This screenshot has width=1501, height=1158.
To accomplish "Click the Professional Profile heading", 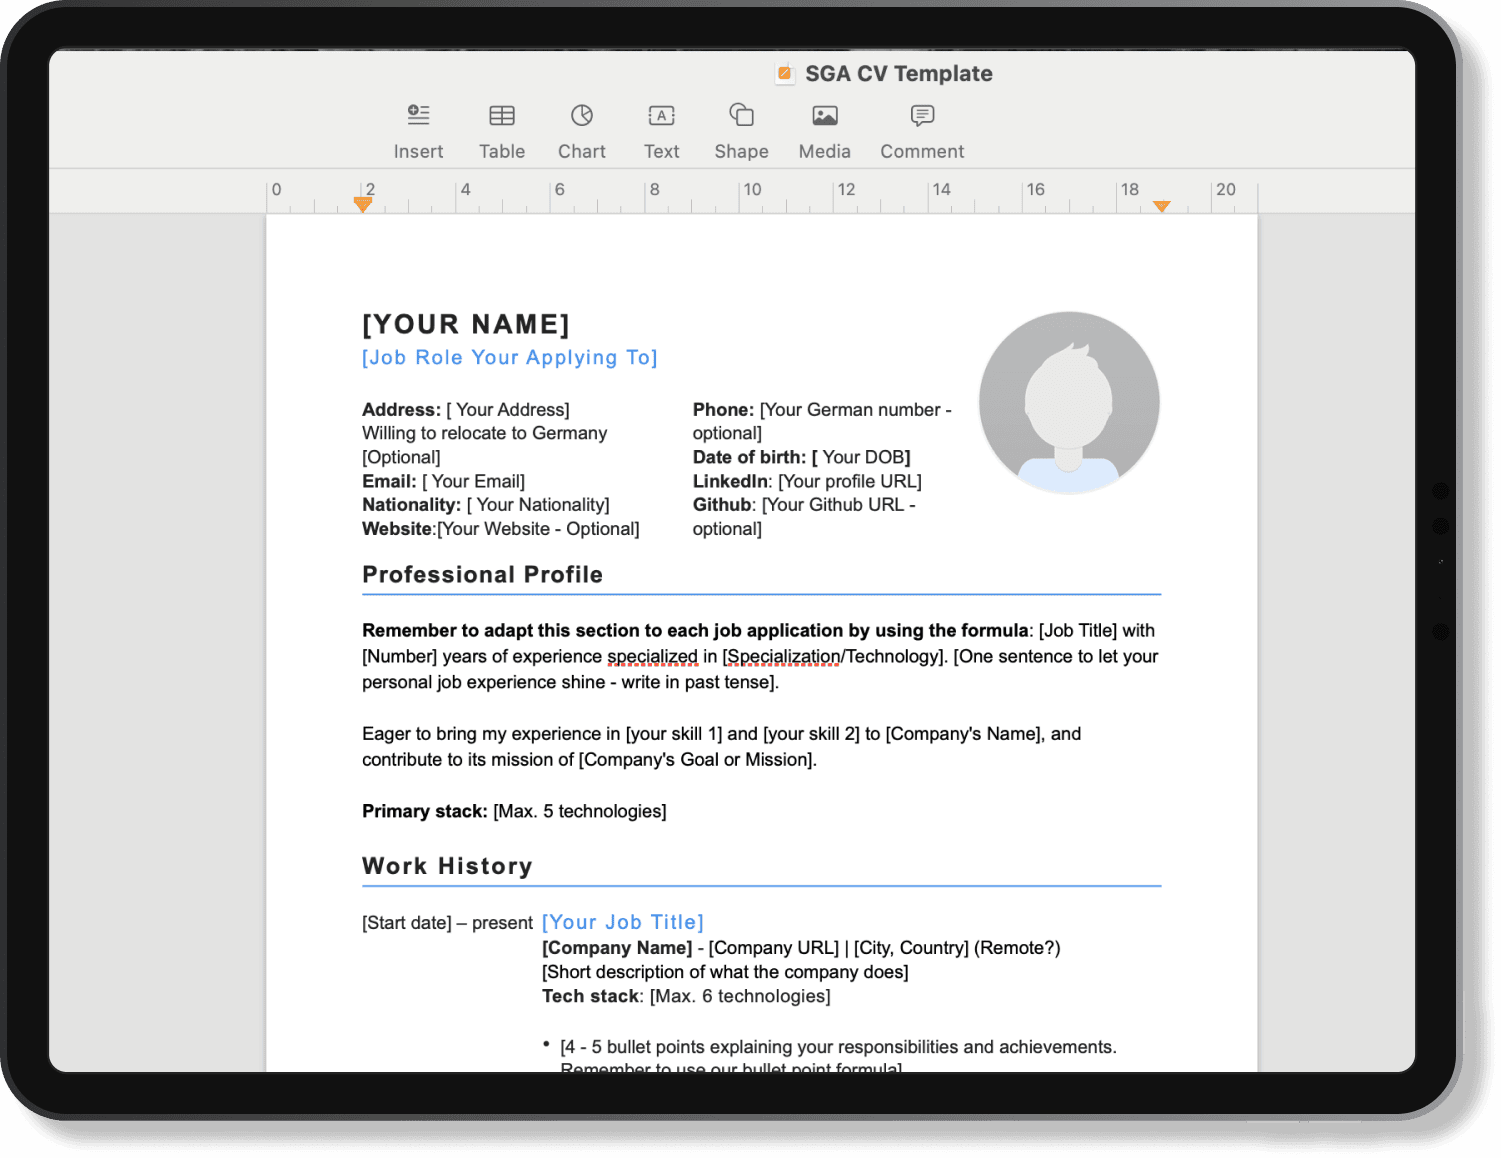I will click(483, 575).
